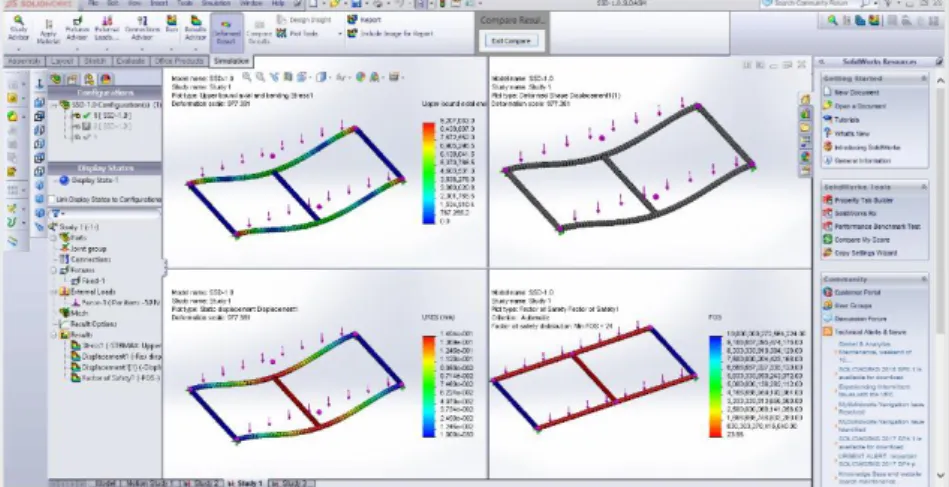Image resolution: width=949 pixels, height=487 pixels.
Task: Click the Run study icon
Action: click(172, 25)
